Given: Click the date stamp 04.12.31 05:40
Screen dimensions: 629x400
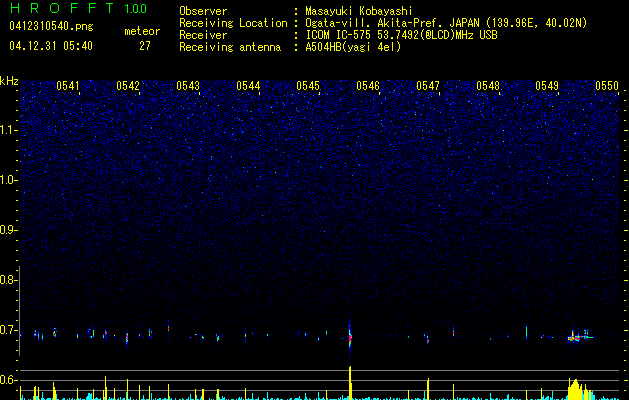Looking at the screenshot, I should [51, 46].
